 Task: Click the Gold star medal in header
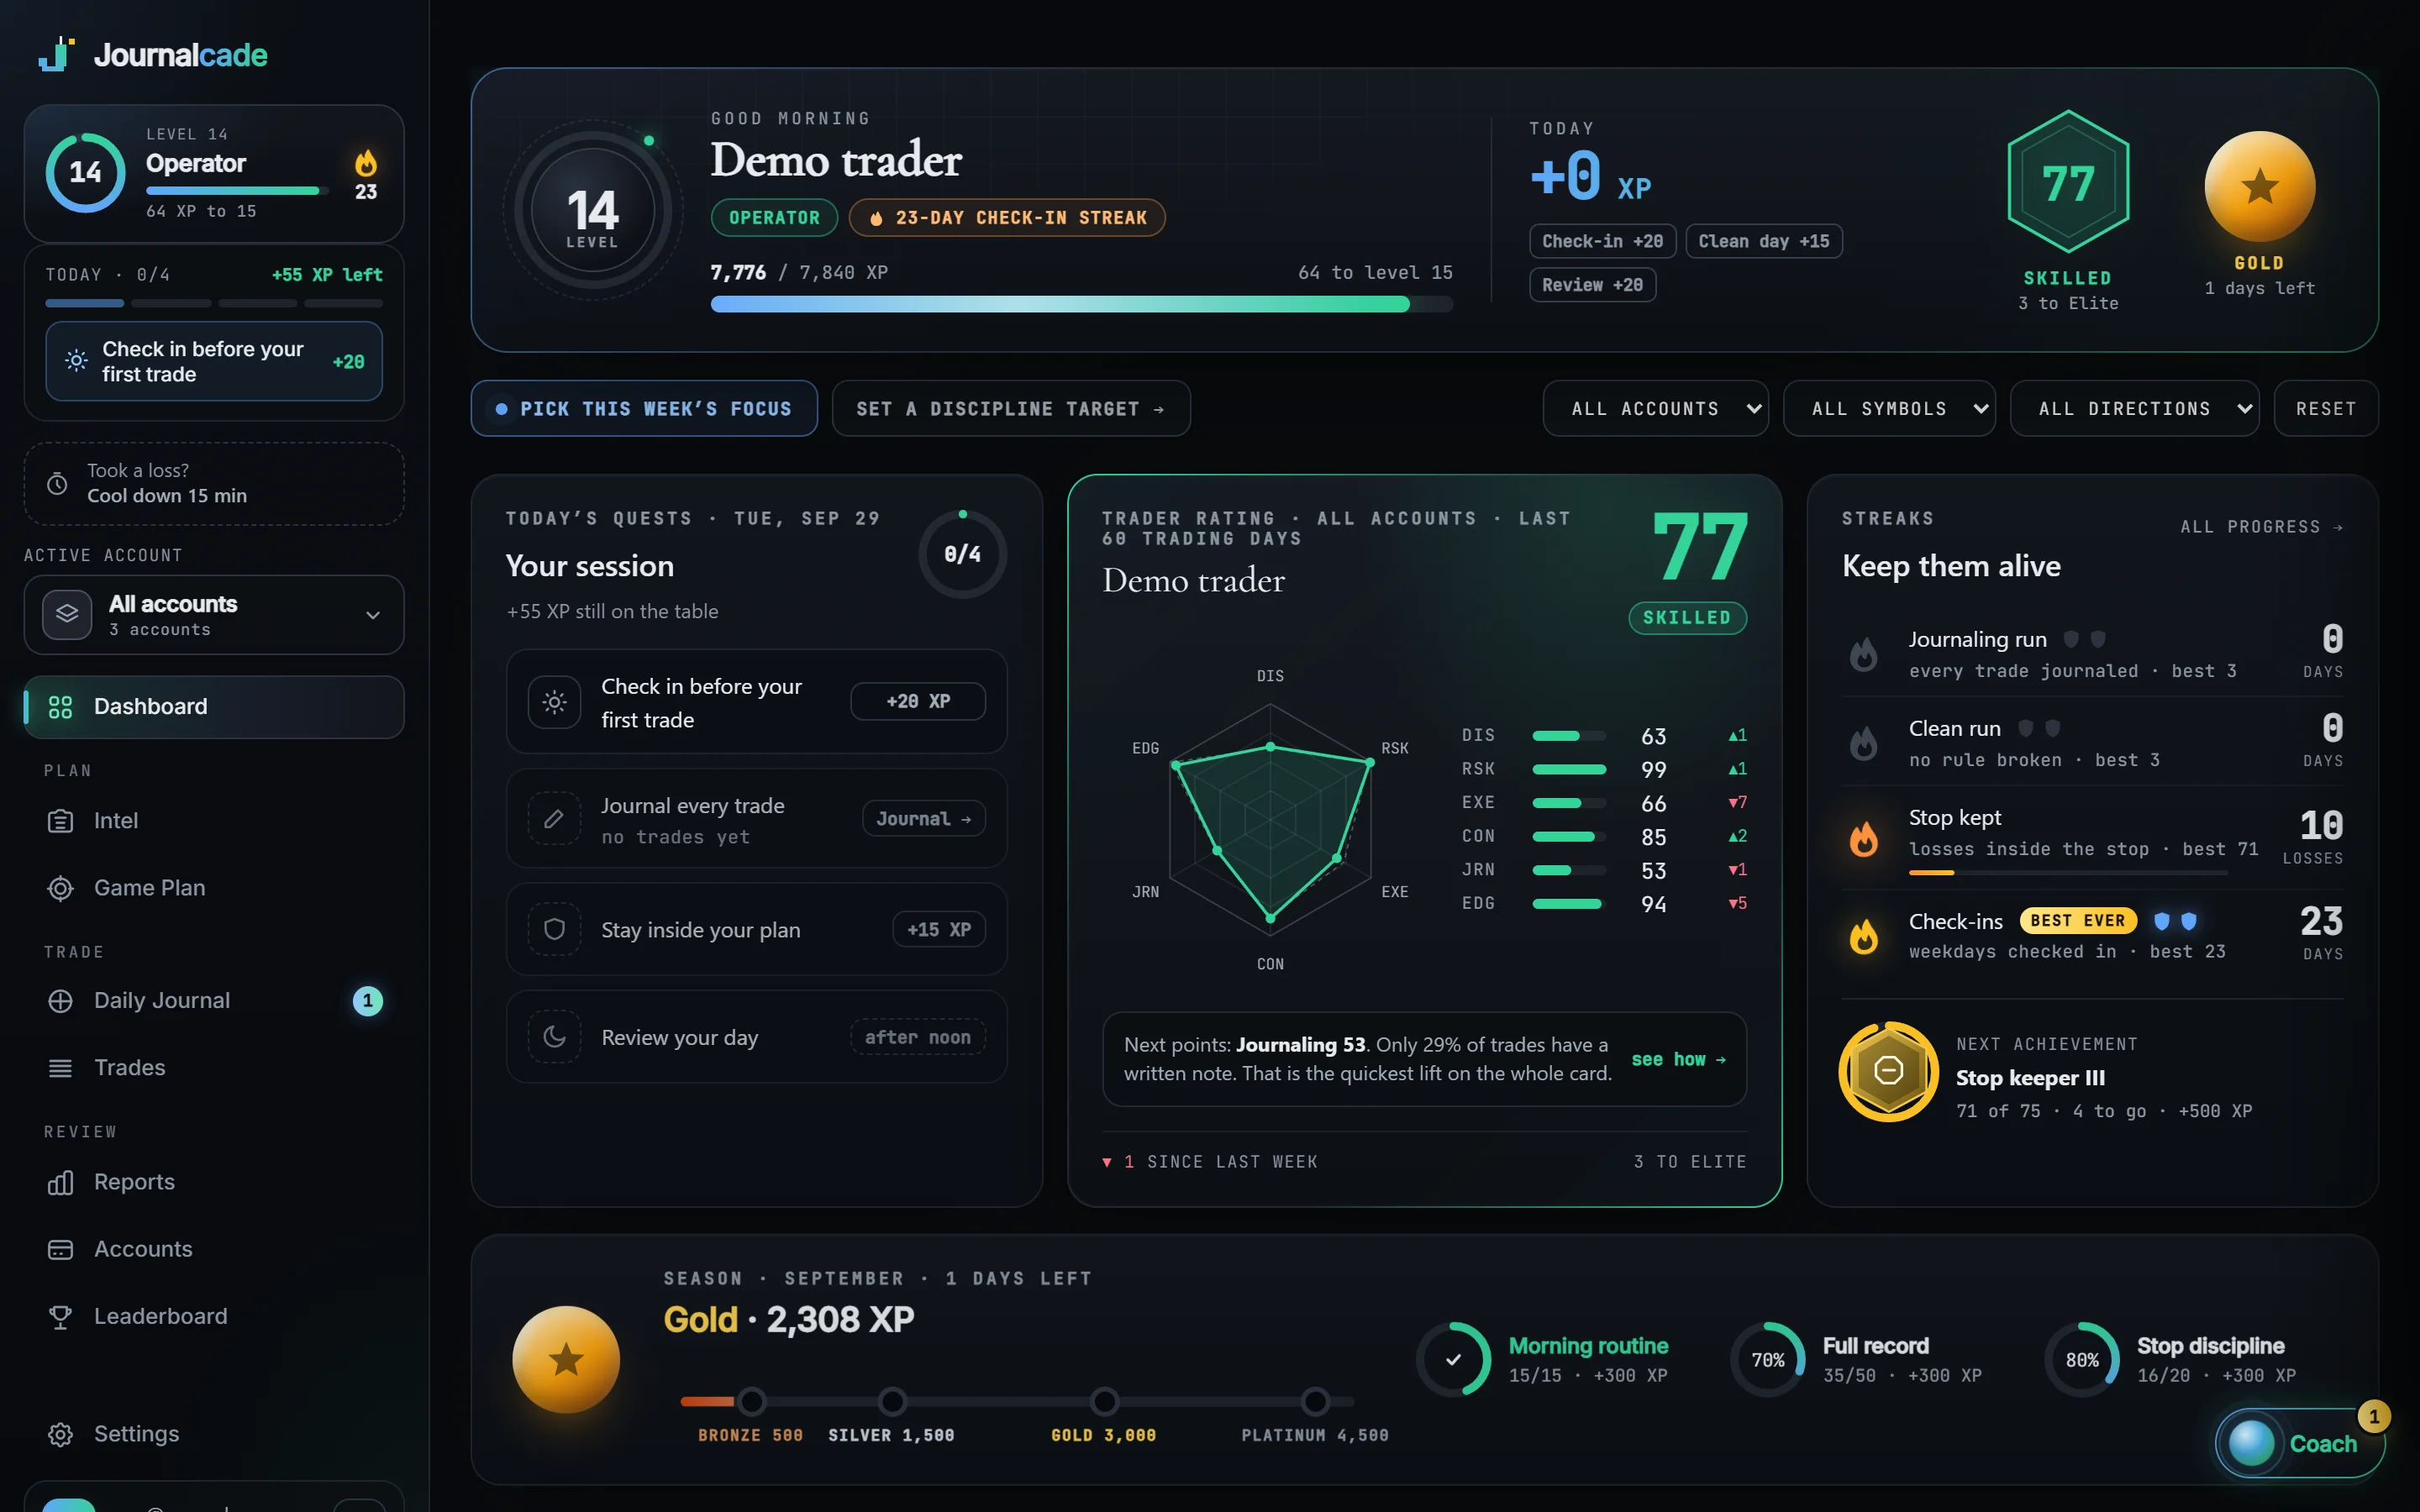(2259, 187)
